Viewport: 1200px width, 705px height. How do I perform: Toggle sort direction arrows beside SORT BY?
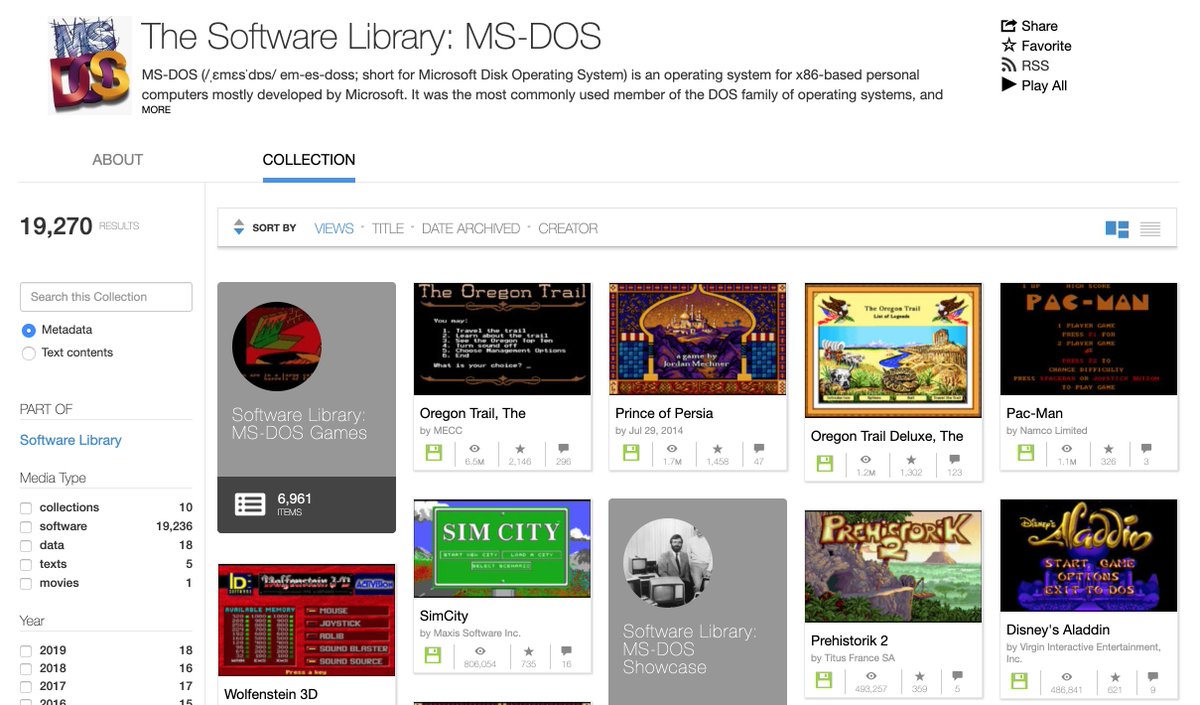(x=238, y=228)
